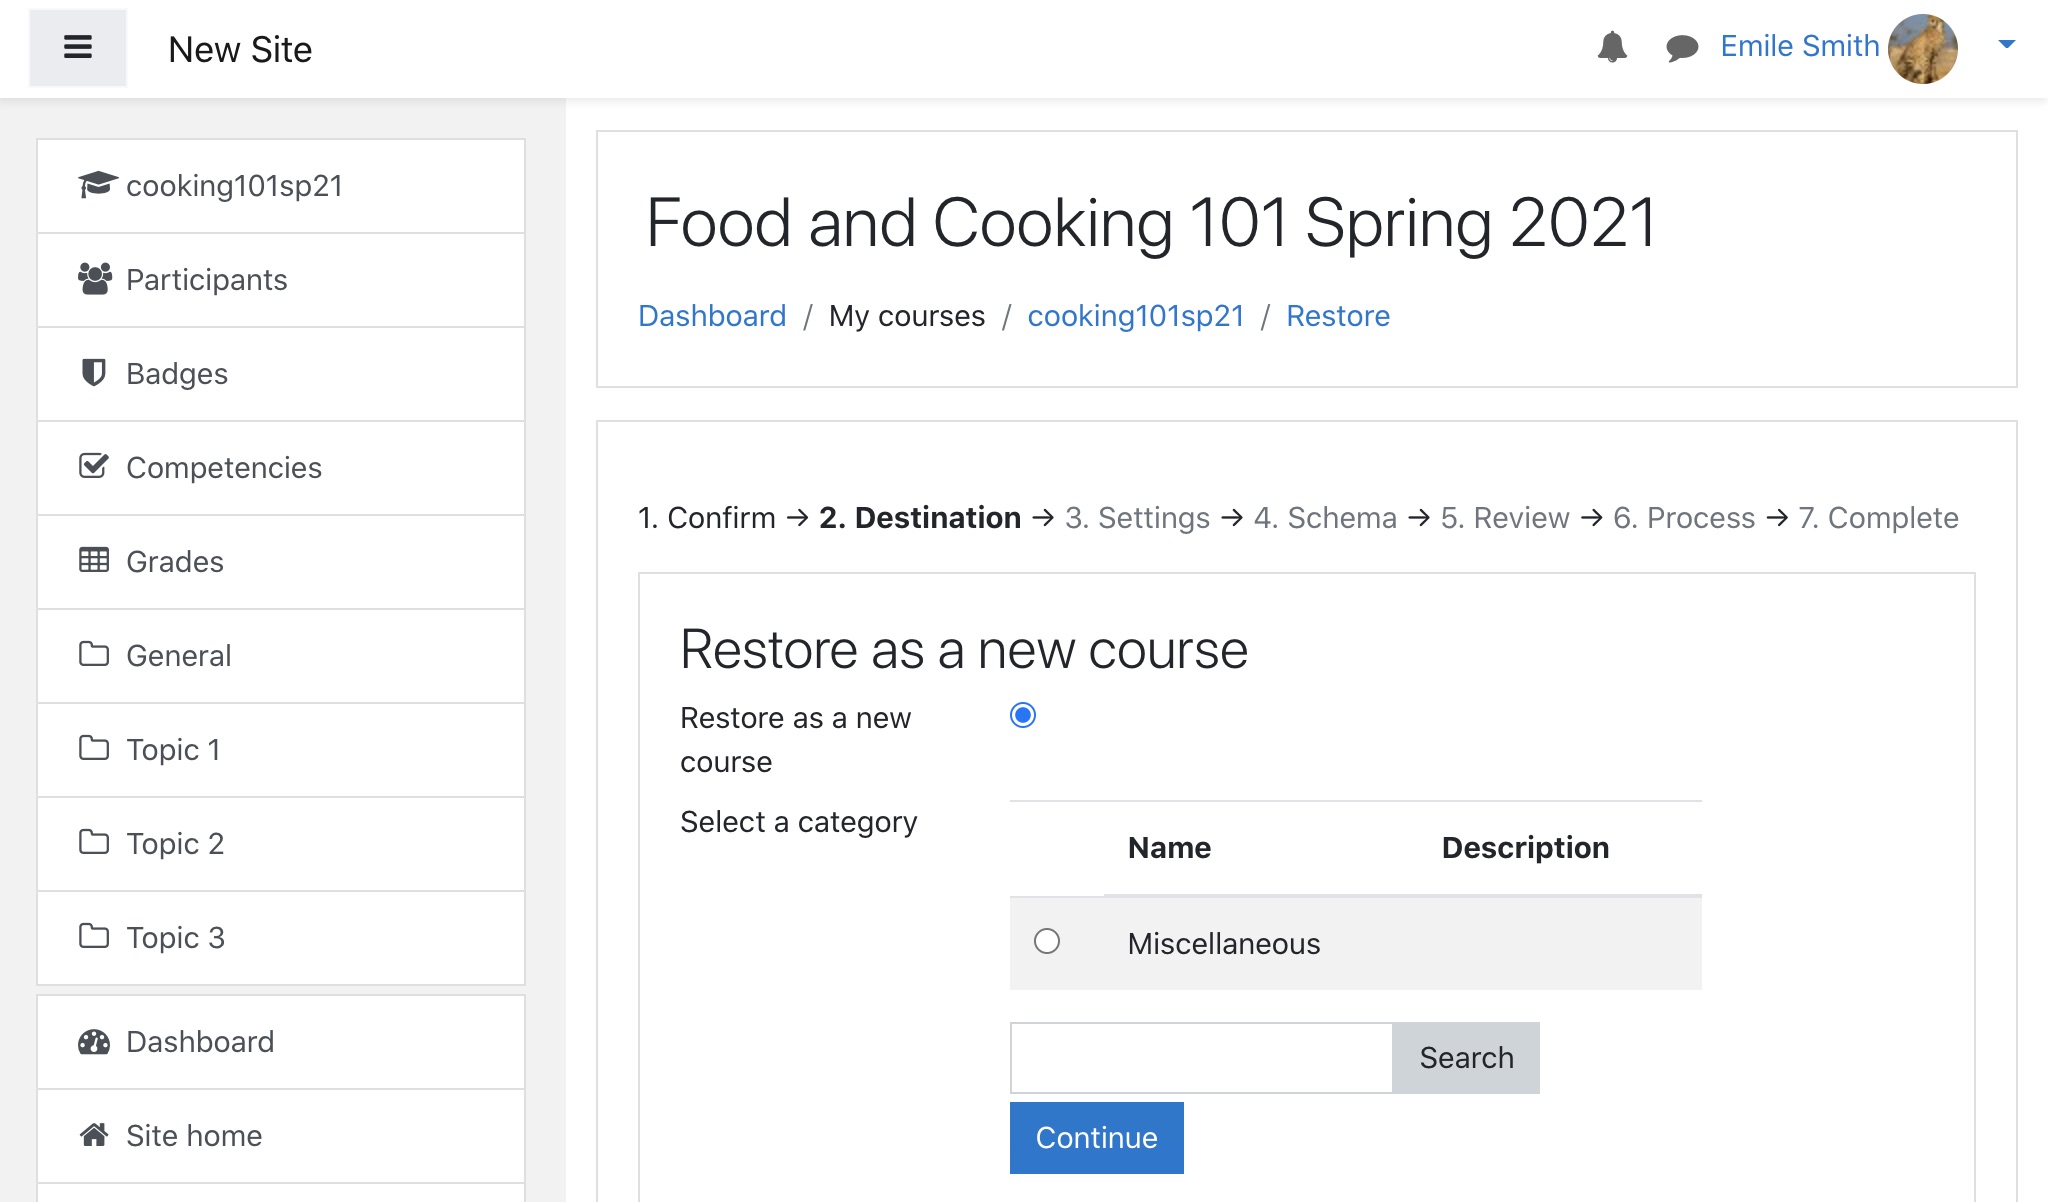Click the Badges shield icon
Screen dimensions: 2048x1202
click(93, 373)
